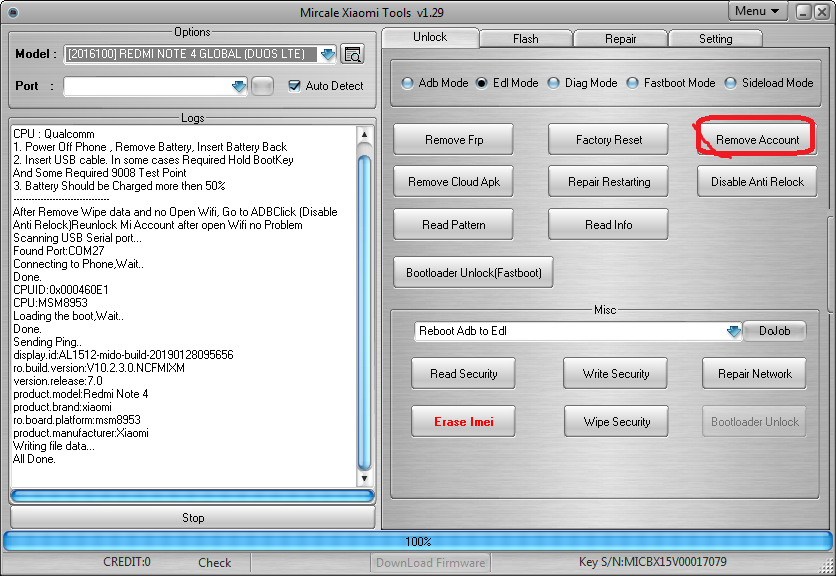Click the 'ro.build.version:V10.2.3.0.NCFMIXM' log line
The width and height of the screenshot is (836, 576).
coord(99,368)
